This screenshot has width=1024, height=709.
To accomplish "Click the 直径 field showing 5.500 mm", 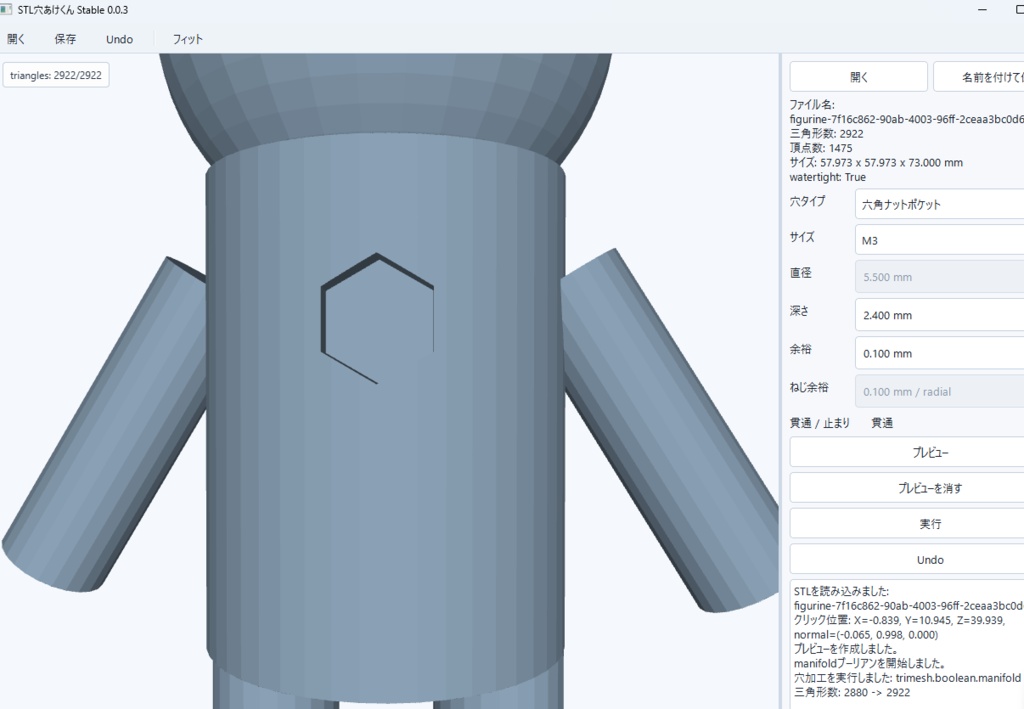I will point(939,277).
